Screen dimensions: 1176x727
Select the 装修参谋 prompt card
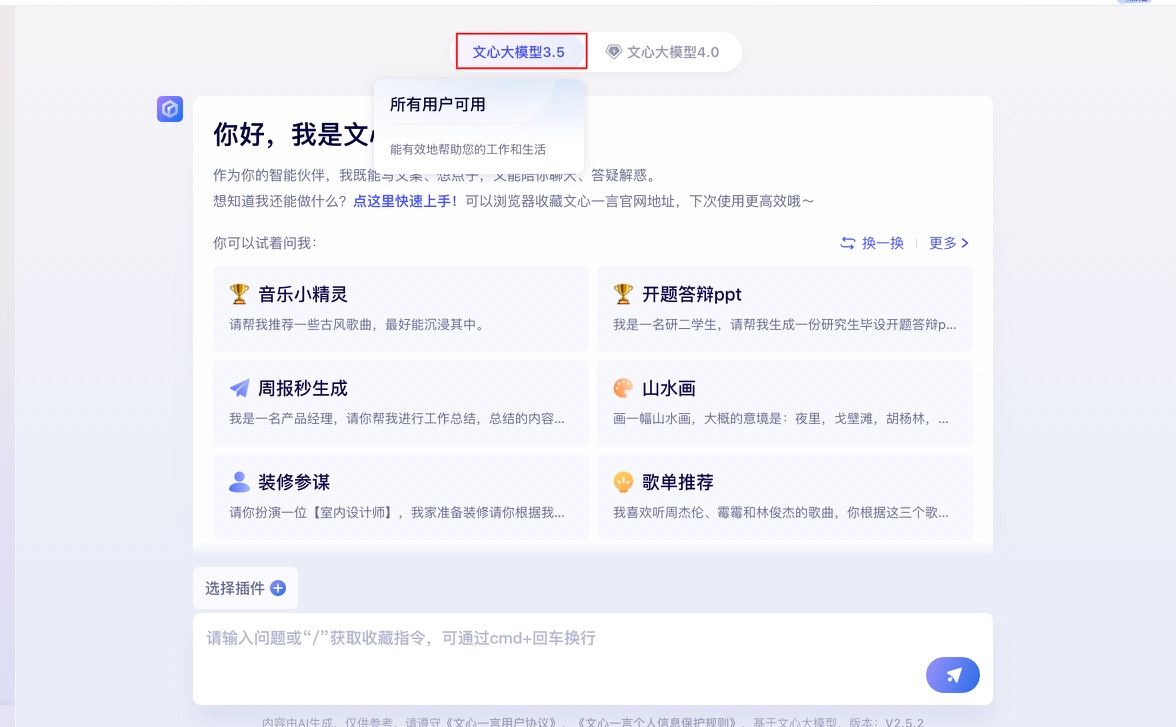[400, 497]
